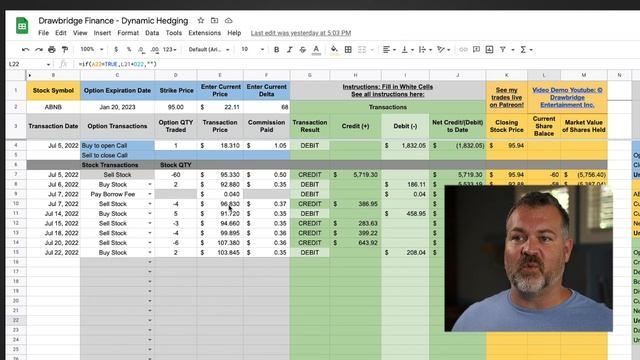Click the Create a filter icon
This screenshot has height=360, width=640.
coord(503,49)
